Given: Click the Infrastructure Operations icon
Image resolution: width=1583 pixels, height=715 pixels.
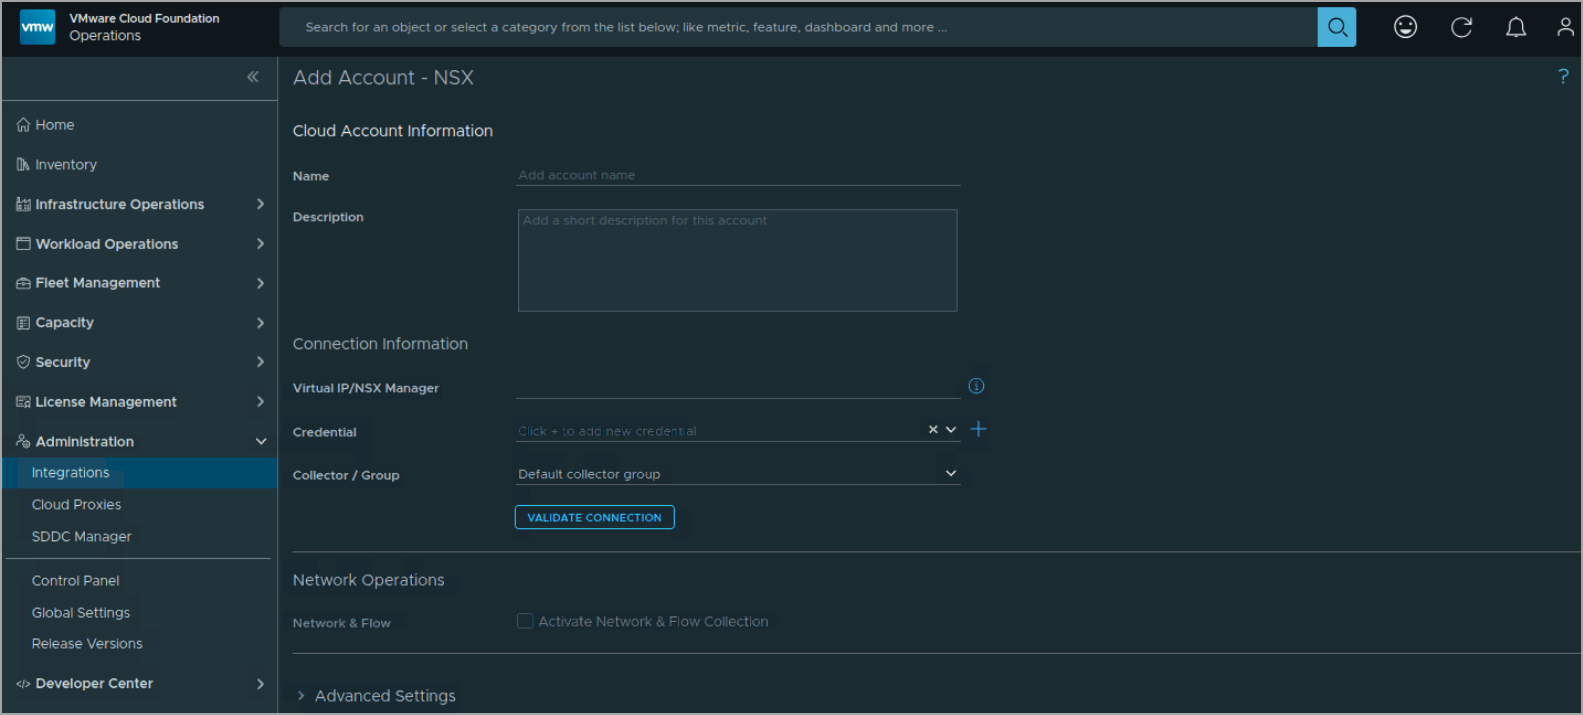Looking at the screenshot, I should [x=23, y=204].
